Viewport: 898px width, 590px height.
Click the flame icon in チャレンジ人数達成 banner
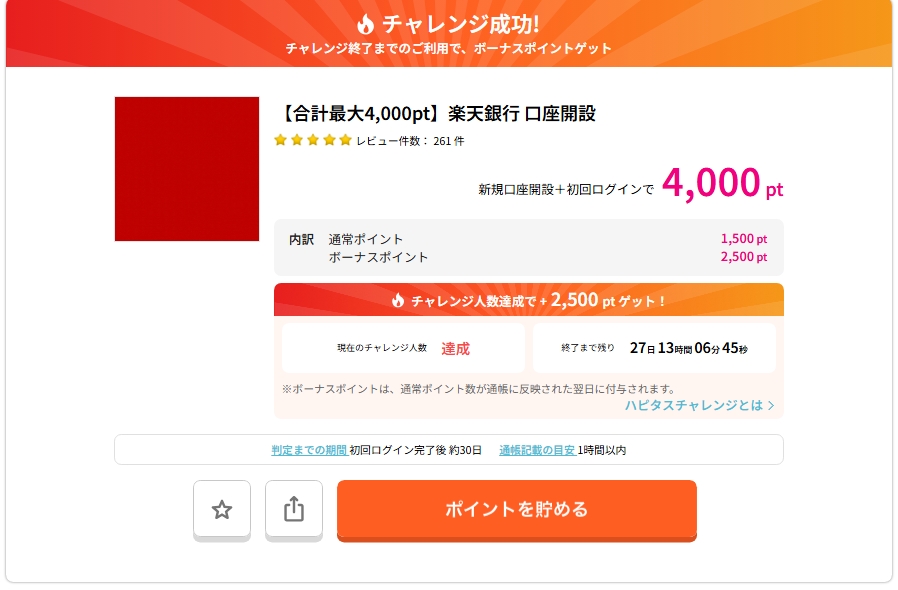click(x=398, y=300)
